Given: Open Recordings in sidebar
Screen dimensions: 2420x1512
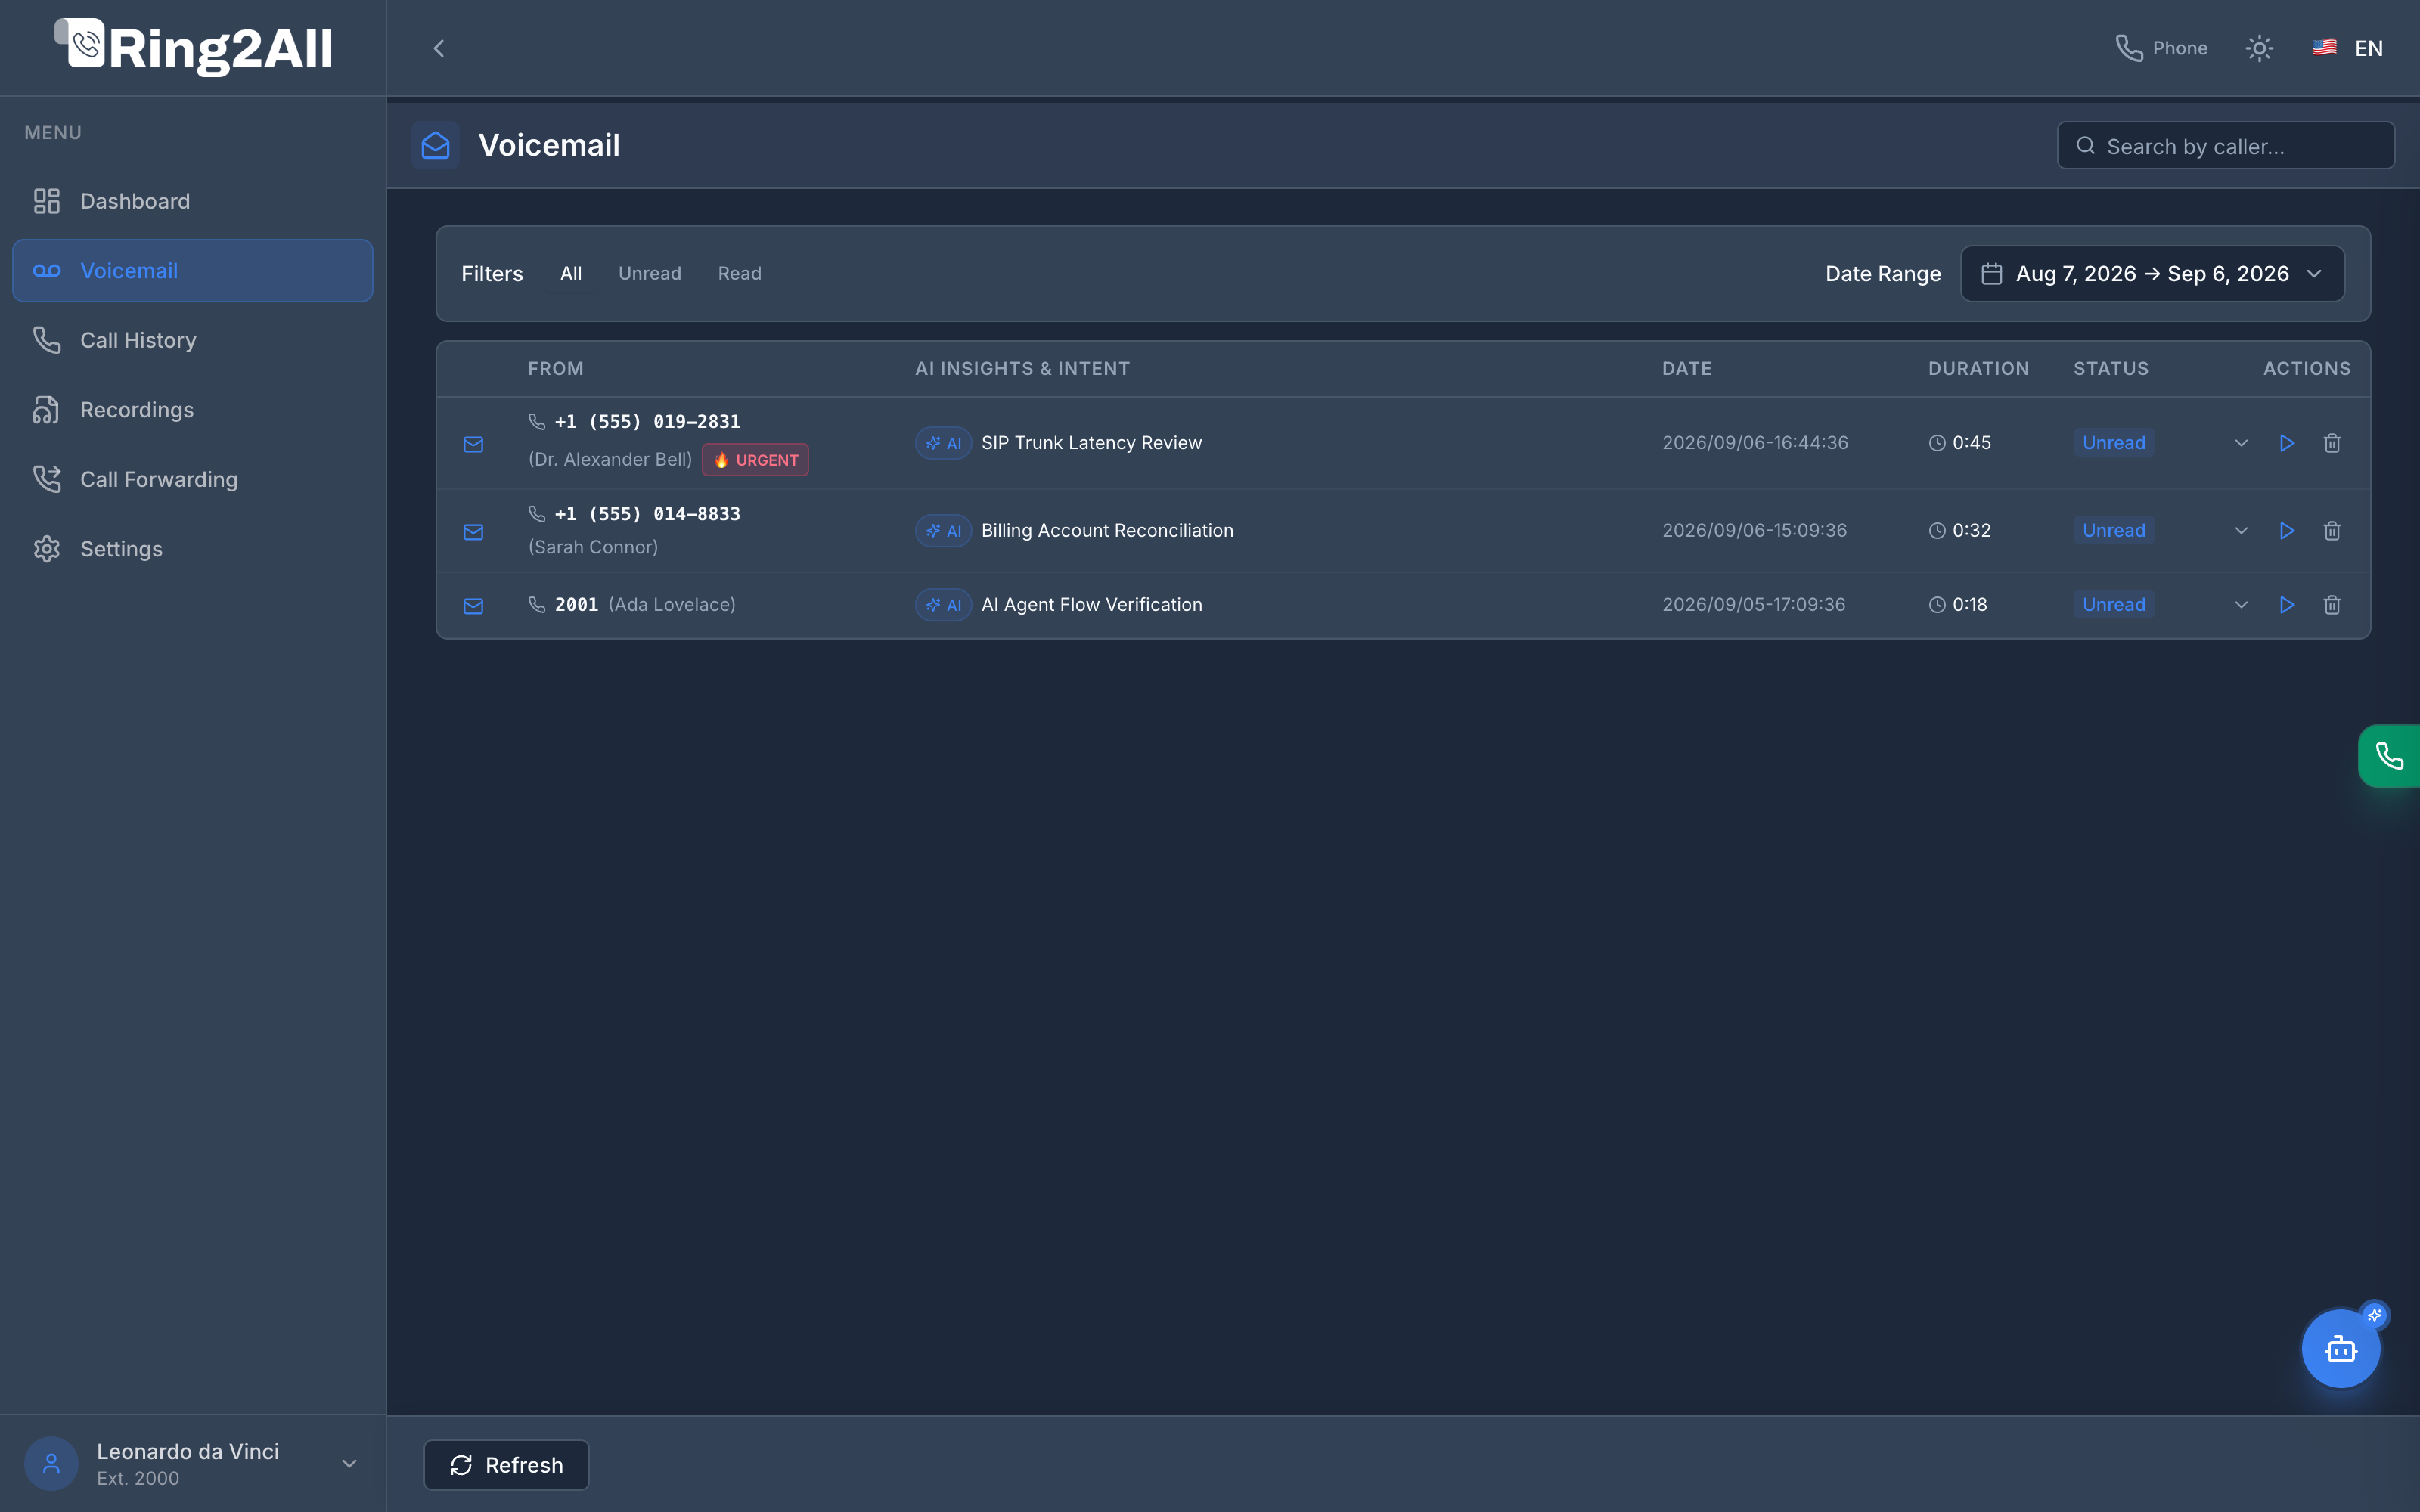Looking at the screenshot, I should [193, 410].
